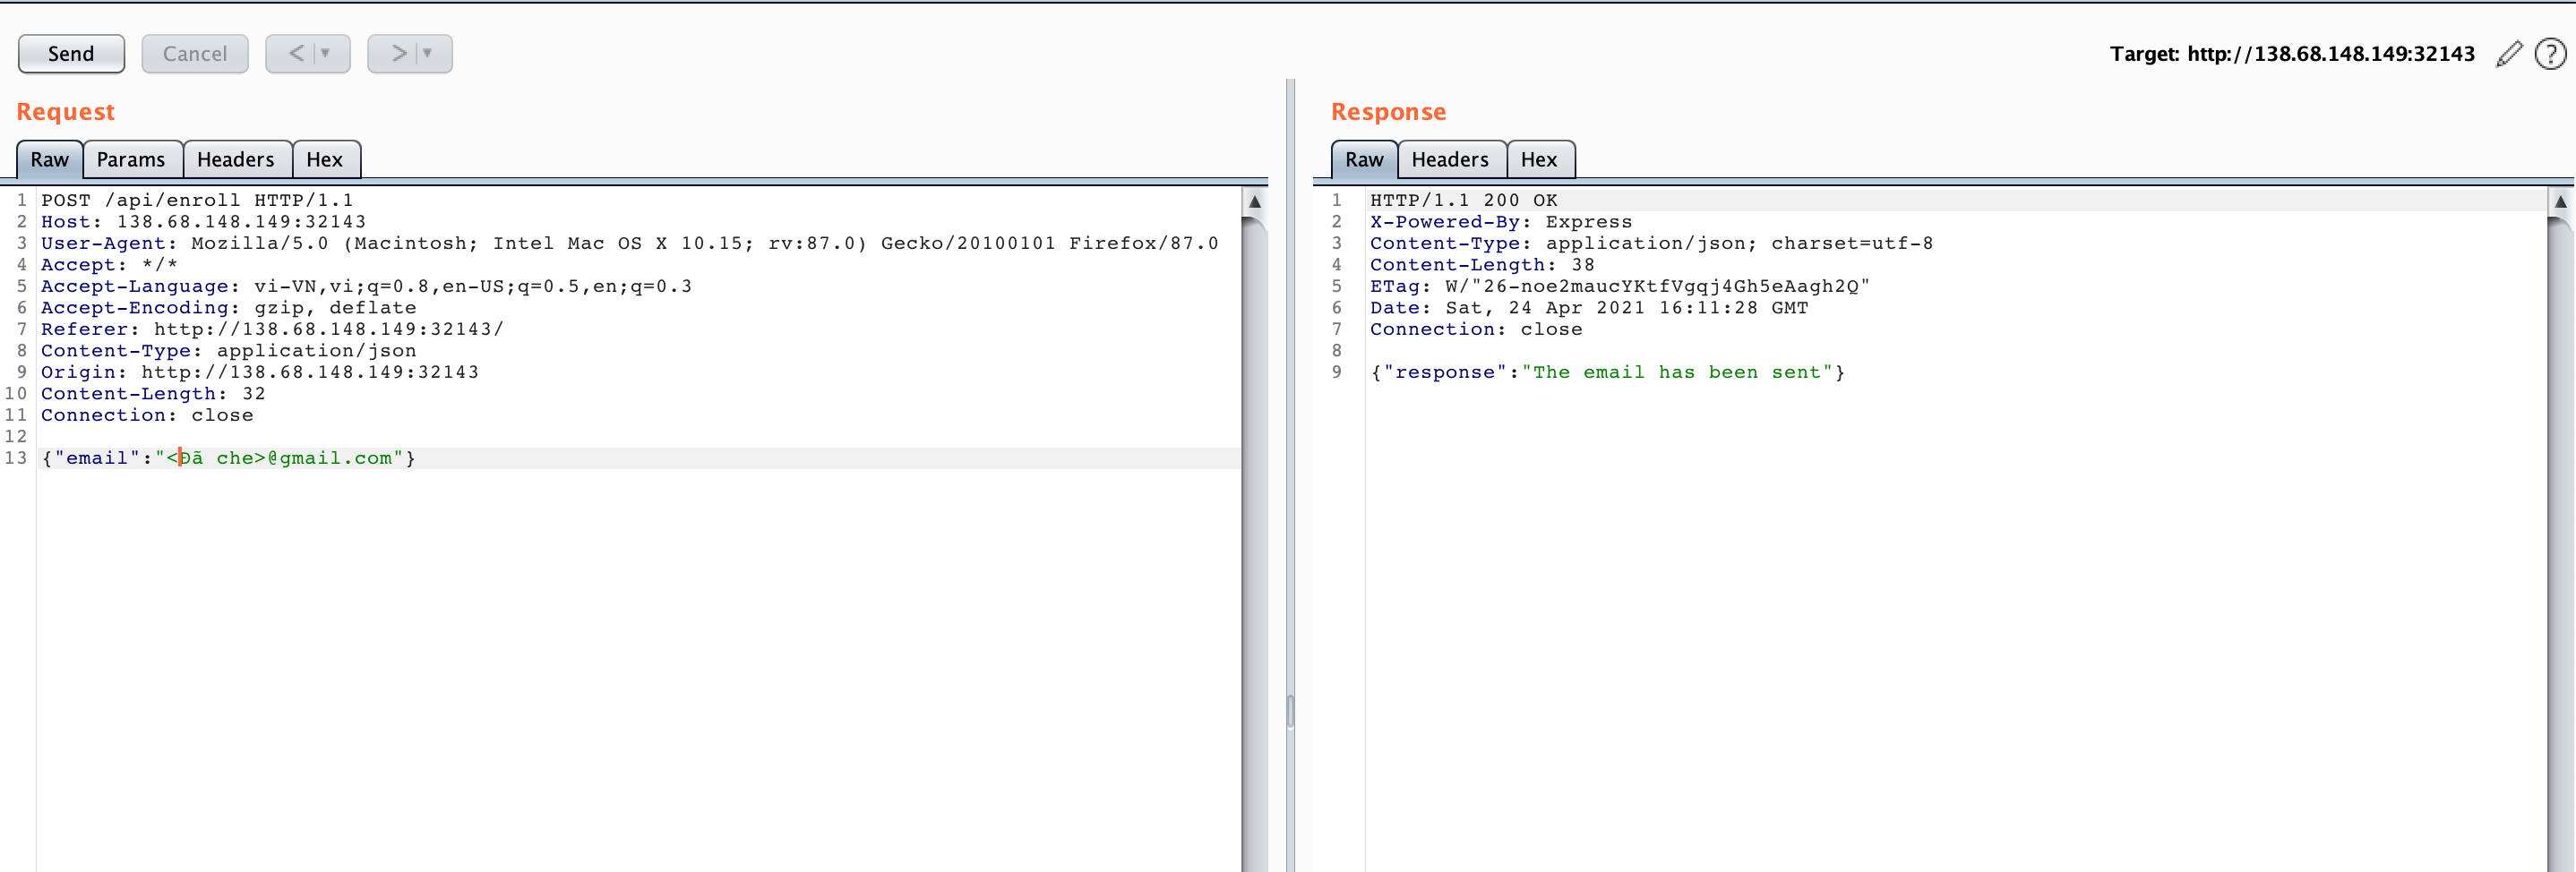Click the Referer header line
The height and width of the screenshot is (872, 2576).
coord(272,329)
